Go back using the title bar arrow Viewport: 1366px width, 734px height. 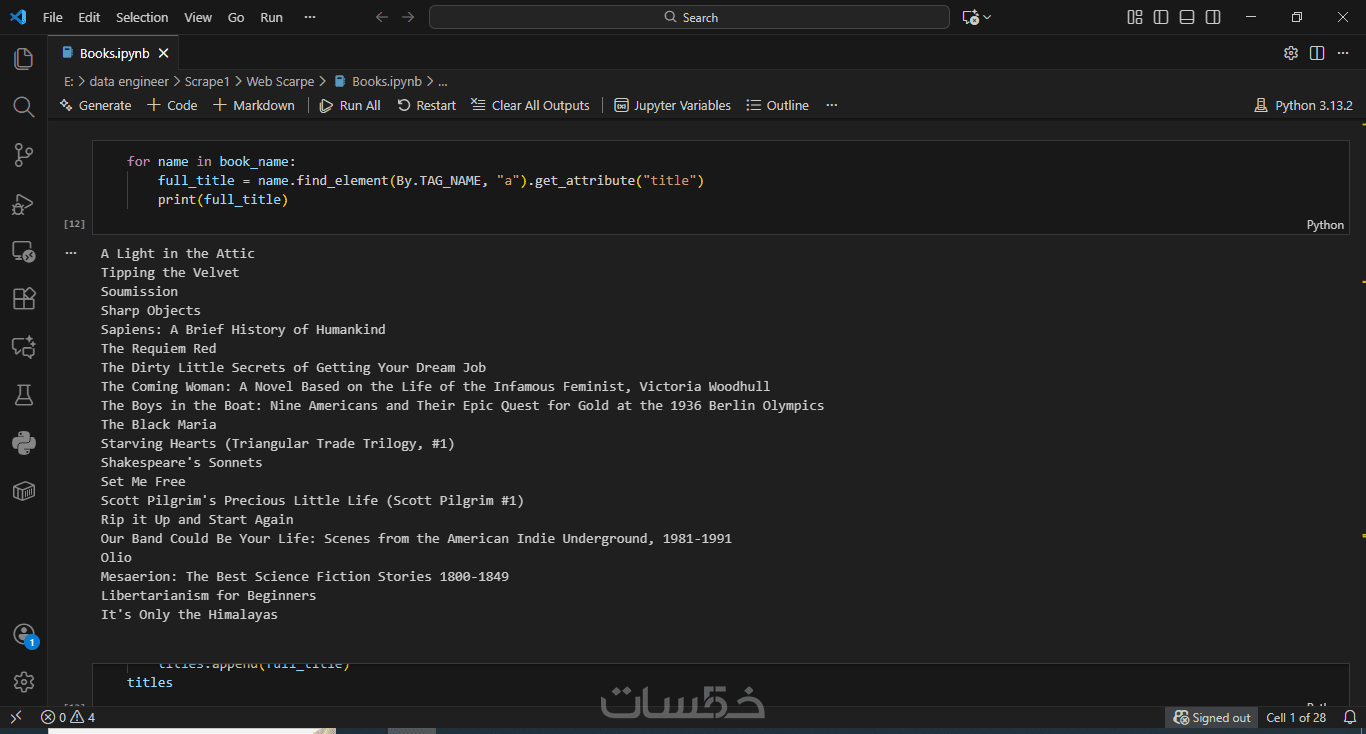[x=381, y=17]
